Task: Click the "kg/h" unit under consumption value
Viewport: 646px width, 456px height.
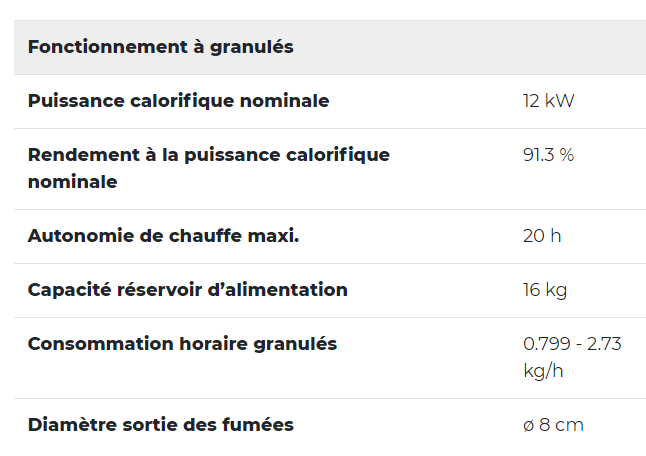Action: 541,371
